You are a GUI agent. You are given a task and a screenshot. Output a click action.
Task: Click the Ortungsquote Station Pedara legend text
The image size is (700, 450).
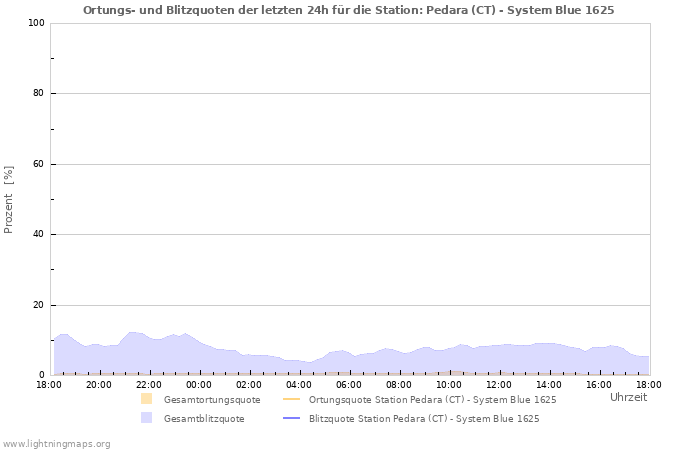[x=432, y=399]
